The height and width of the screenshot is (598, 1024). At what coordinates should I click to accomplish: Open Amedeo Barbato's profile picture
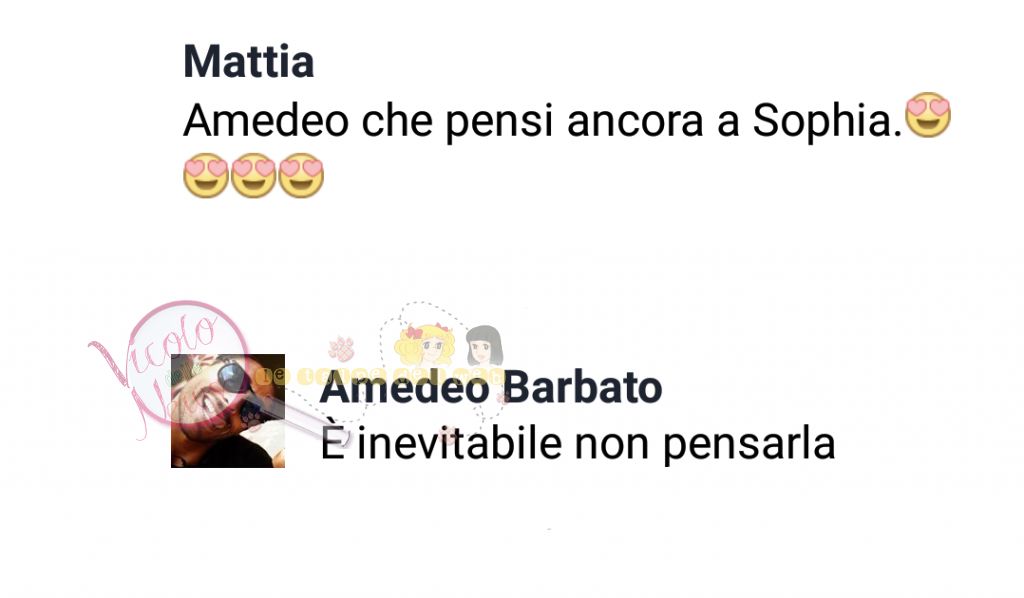coord(228,411)
